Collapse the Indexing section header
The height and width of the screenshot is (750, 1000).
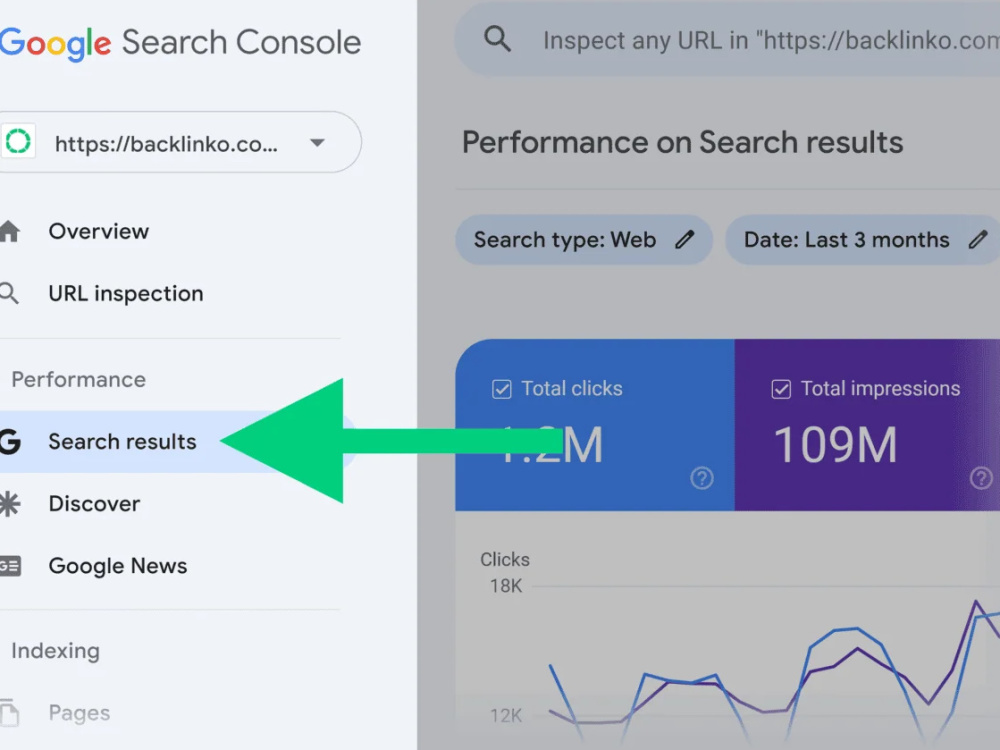click(x=55, y=651)
